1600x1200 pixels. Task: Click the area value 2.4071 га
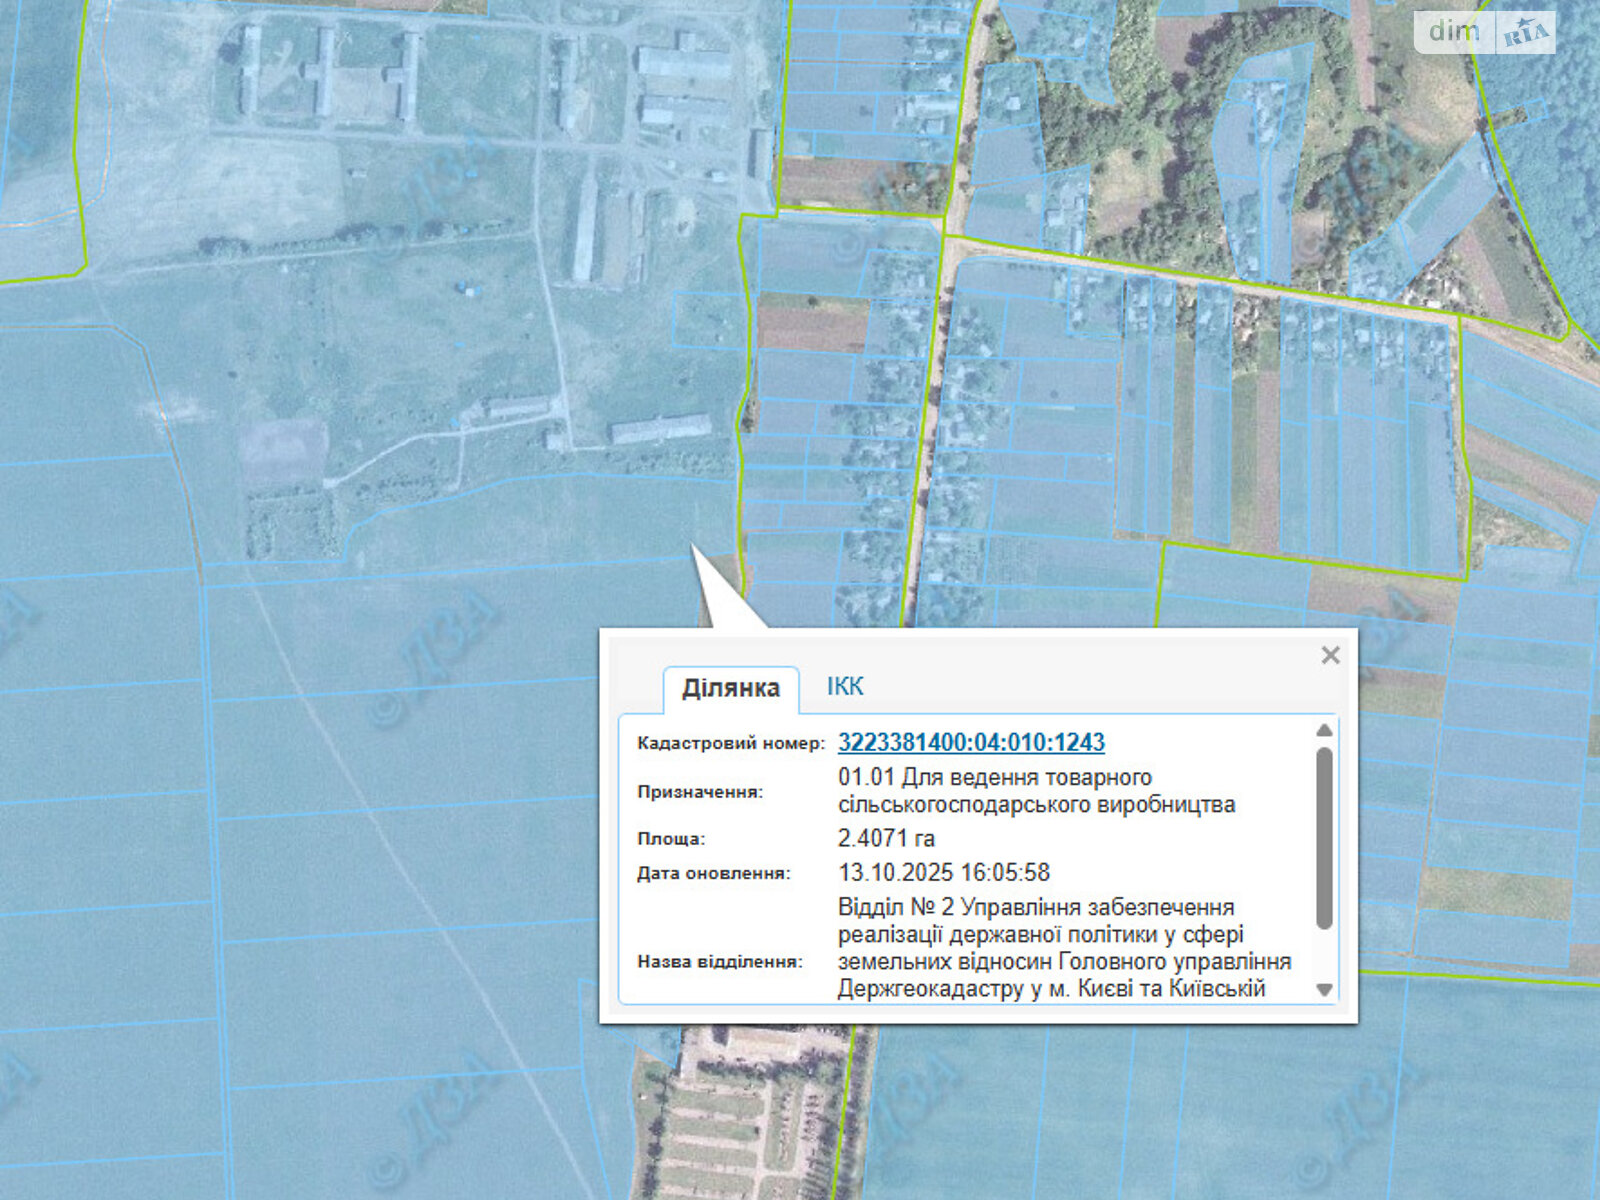tap(886, 838)
